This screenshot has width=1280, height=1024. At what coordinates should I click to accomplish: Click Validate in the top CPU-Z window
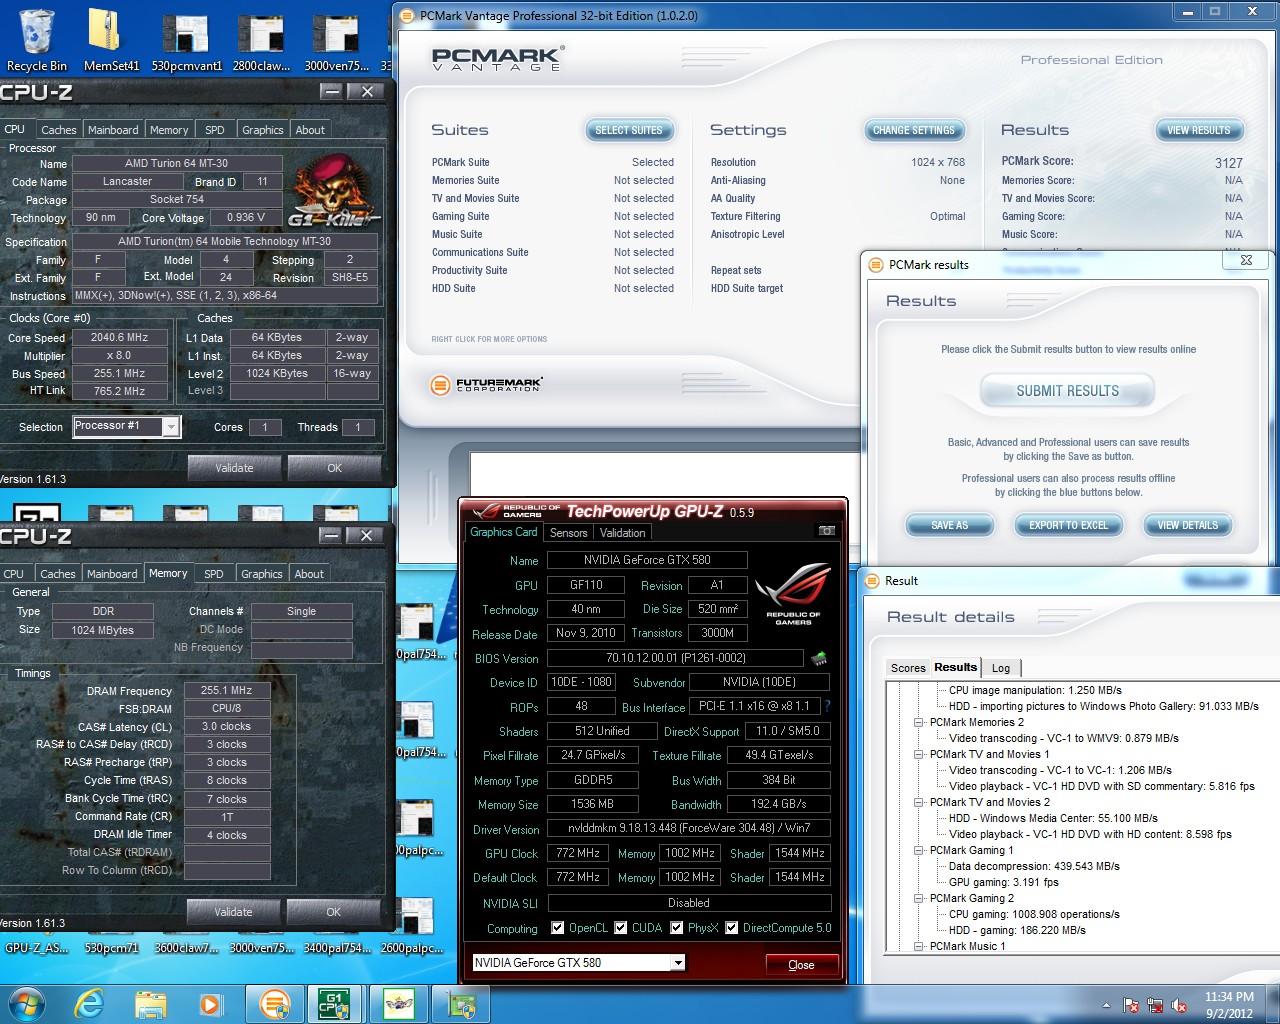(234, 468)
